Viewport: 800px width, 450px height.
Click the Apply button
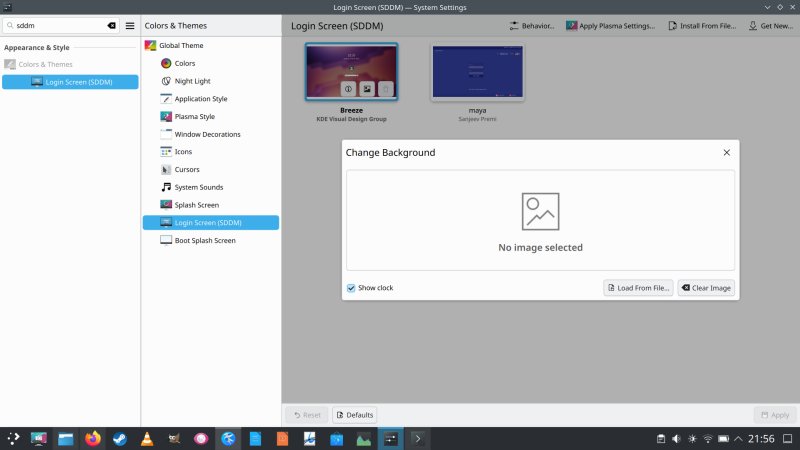tap(774, 415)
